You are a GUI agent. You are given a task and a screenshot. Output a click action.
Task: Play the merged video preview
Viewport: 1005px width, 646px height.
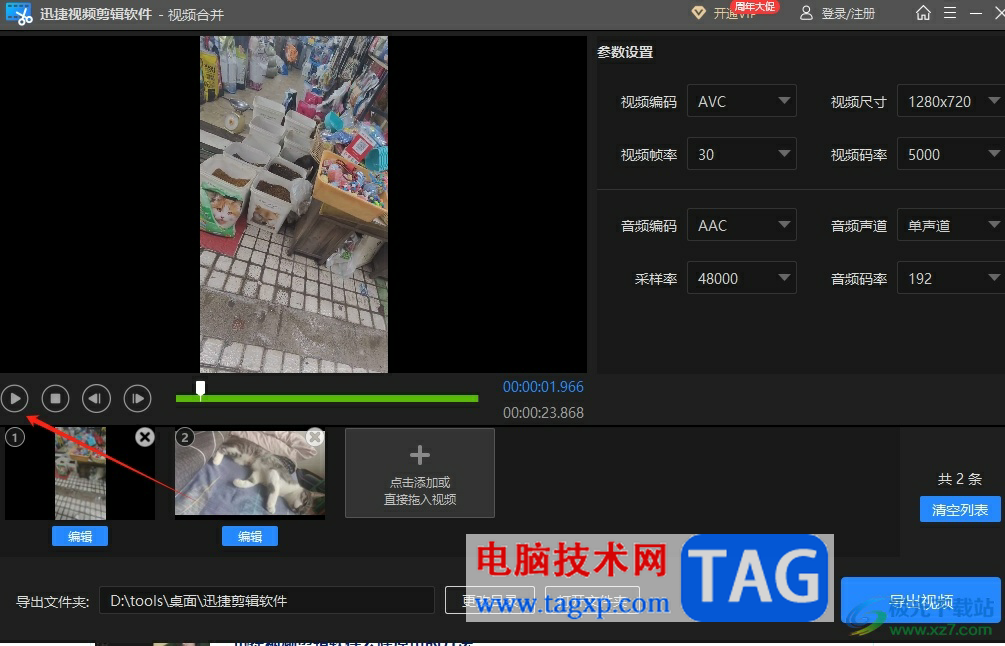[15, 399]
